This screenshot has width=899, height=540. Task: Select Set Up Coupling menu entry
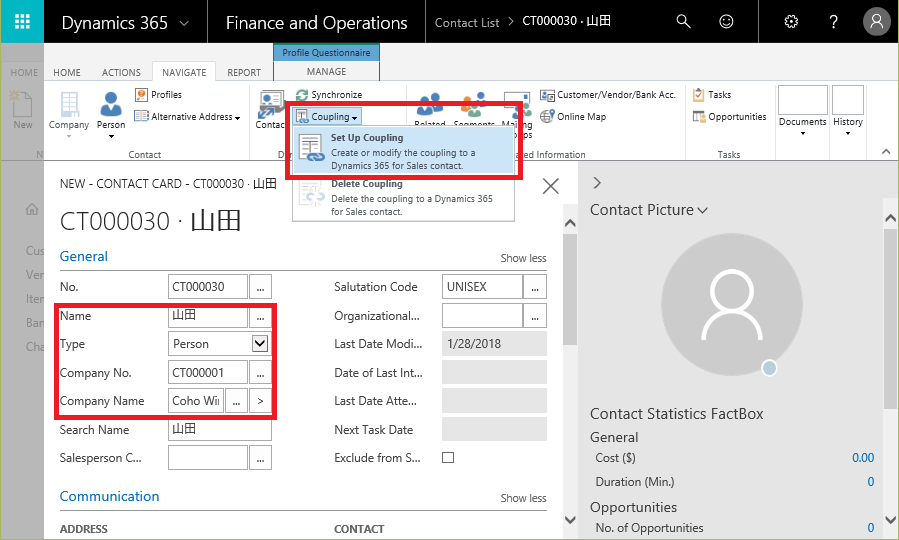click(404, 151)
